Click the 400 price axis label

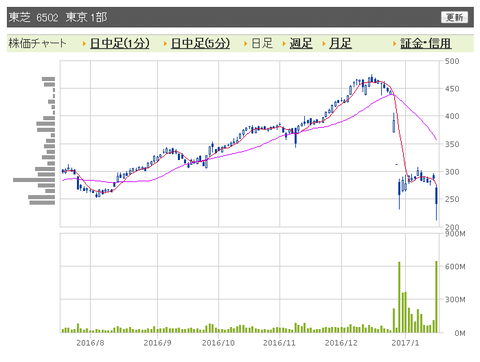click(x=452, y=116)
